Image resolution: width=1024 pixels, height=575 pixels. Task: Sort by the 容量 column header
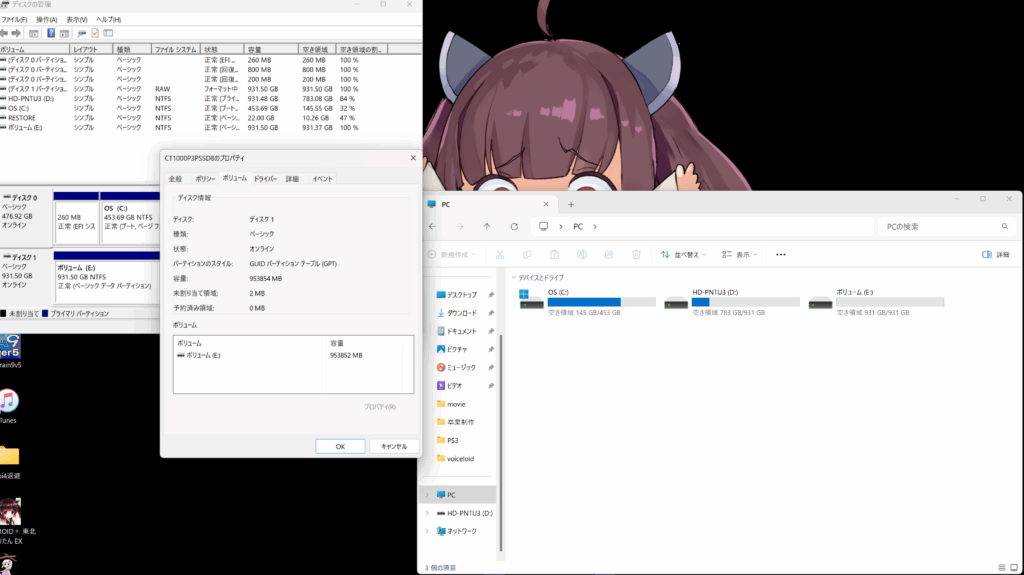271,50
